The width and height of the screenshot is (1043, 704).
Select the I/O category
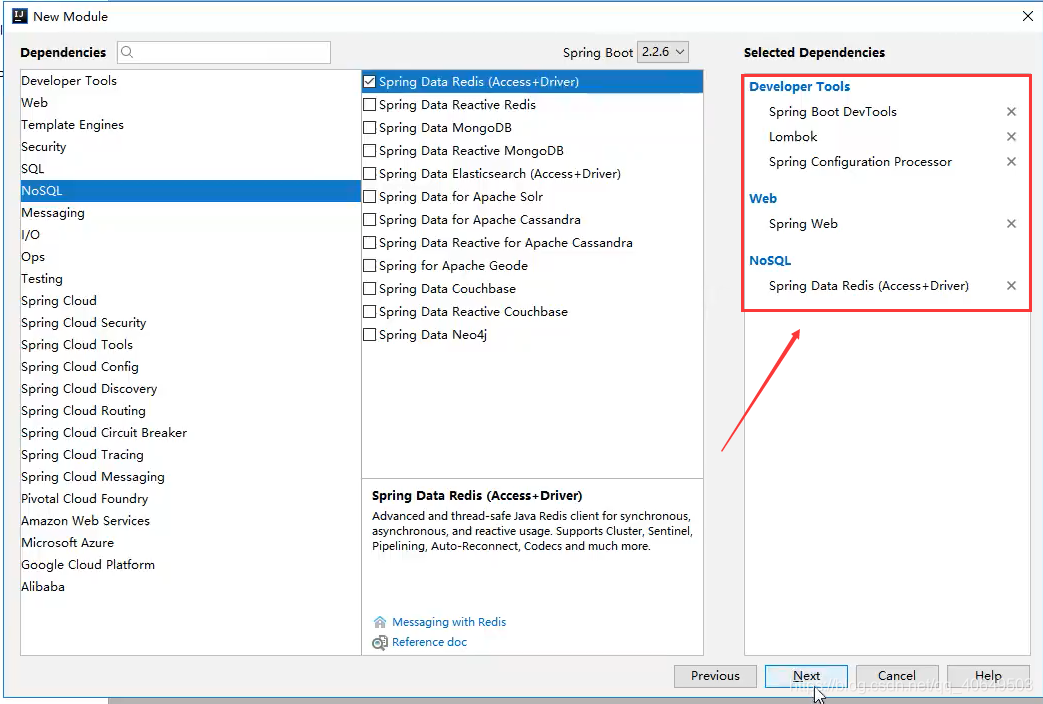pos(190,234)
